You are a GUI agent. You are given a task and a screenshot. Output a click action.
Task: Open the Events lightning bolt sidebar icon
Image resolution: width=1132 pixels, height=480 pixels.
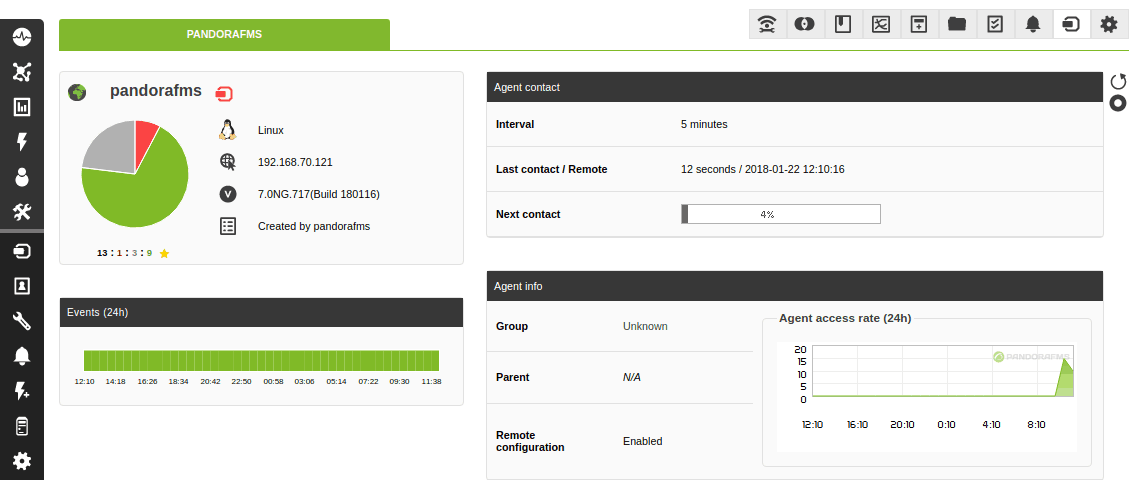coord(22,142)
